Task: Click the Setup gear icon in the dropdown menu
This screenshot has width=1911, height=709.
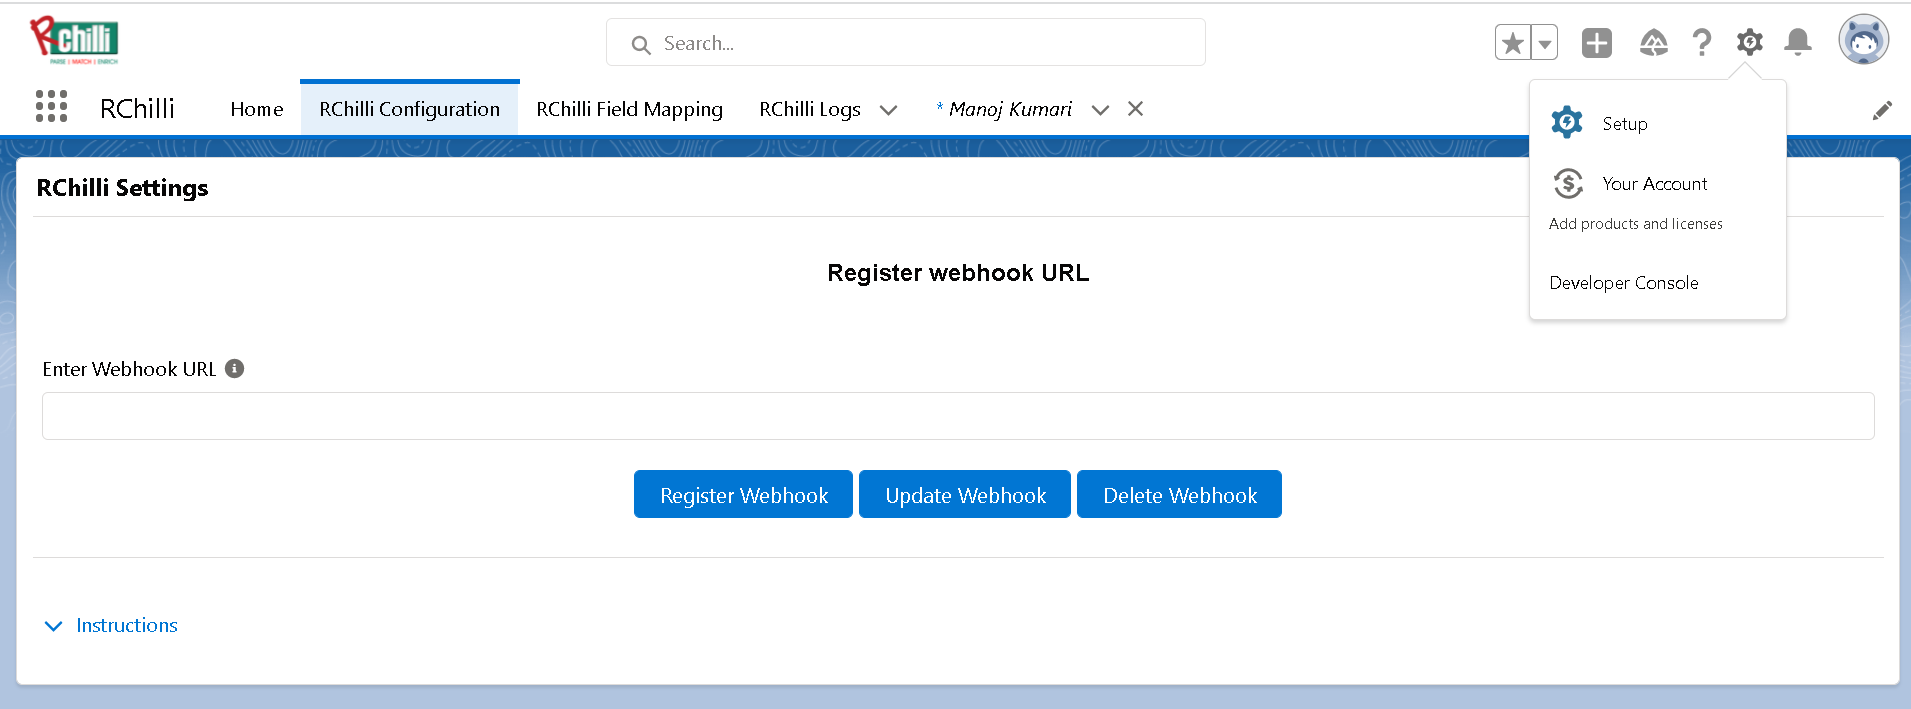Action: [1567, 122]
